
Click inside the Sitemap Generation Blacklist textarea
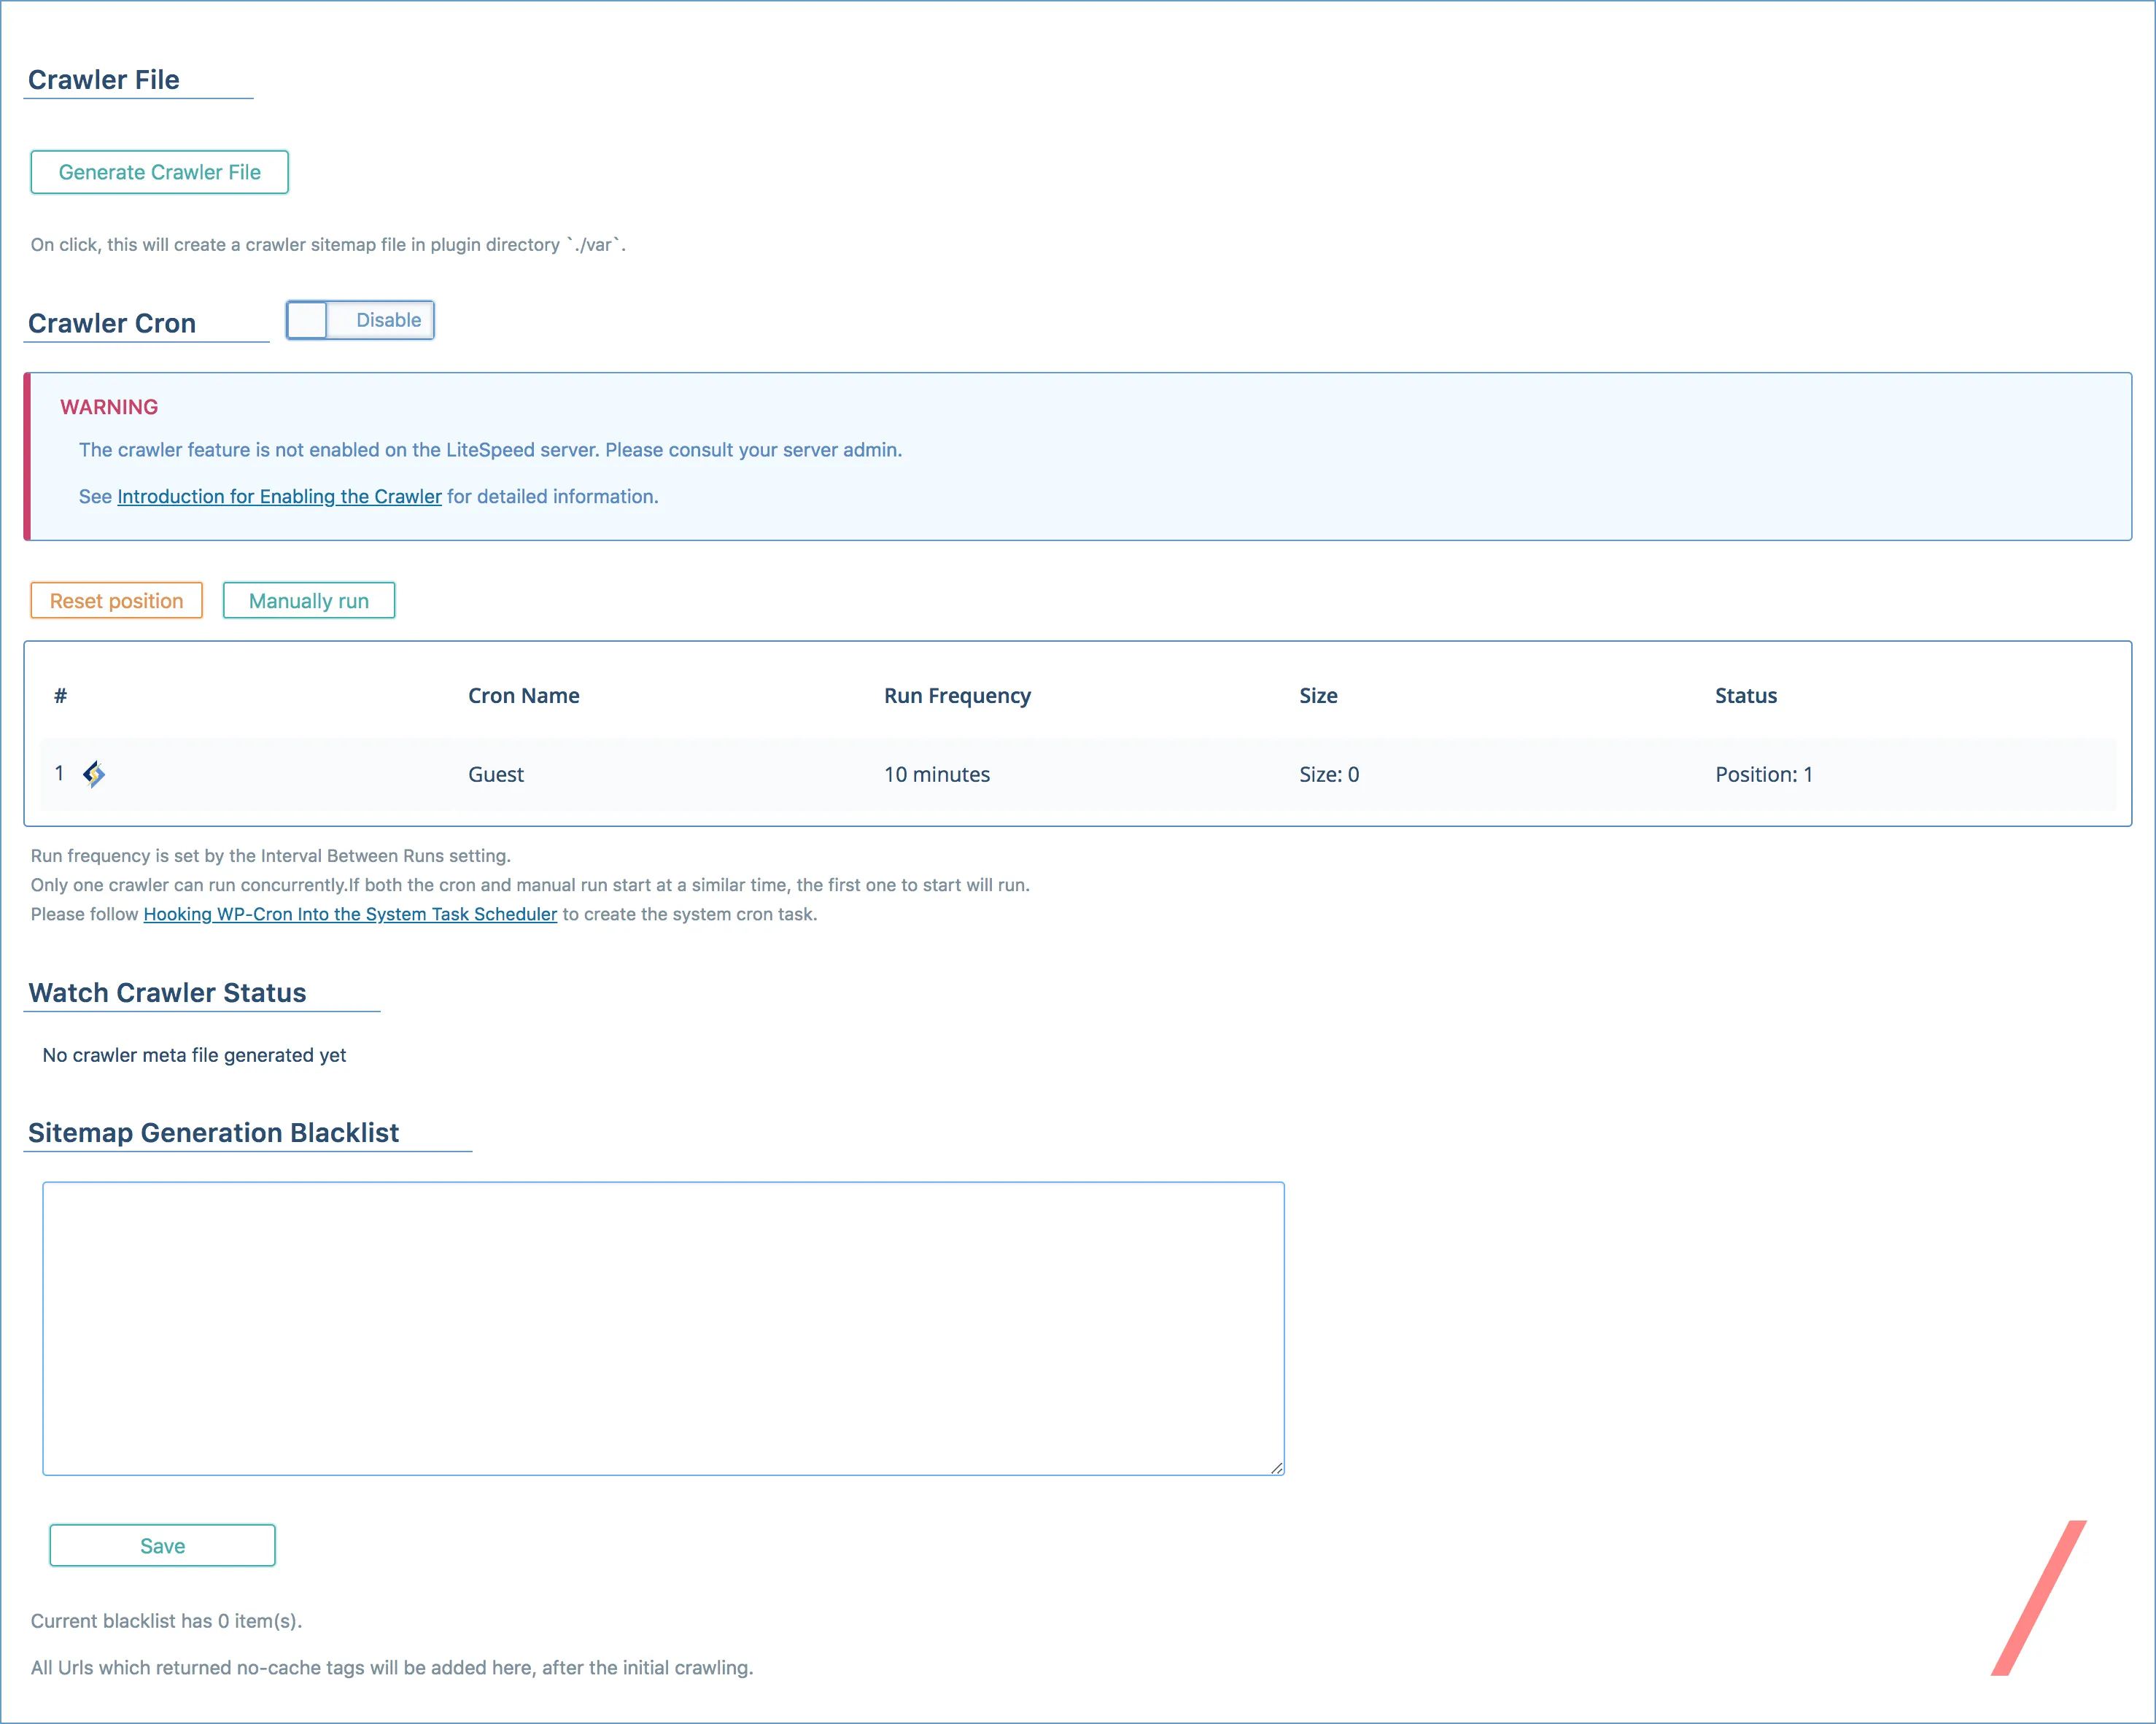pyautogui.click(x=663, y=1328)
